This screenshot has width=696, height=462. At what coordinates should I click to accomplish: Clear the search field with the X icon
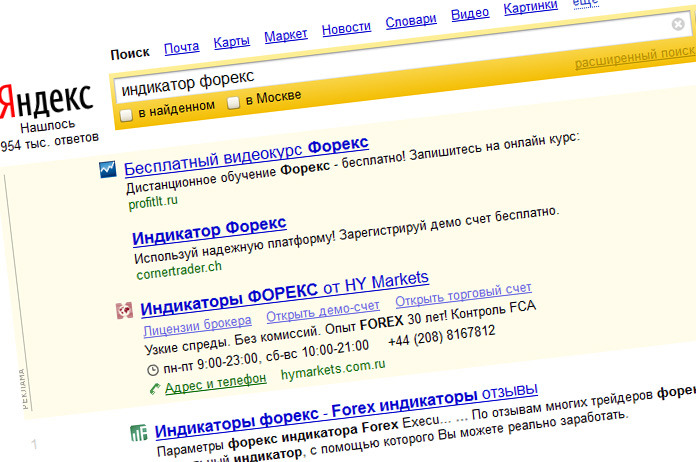tap(678, 24)
